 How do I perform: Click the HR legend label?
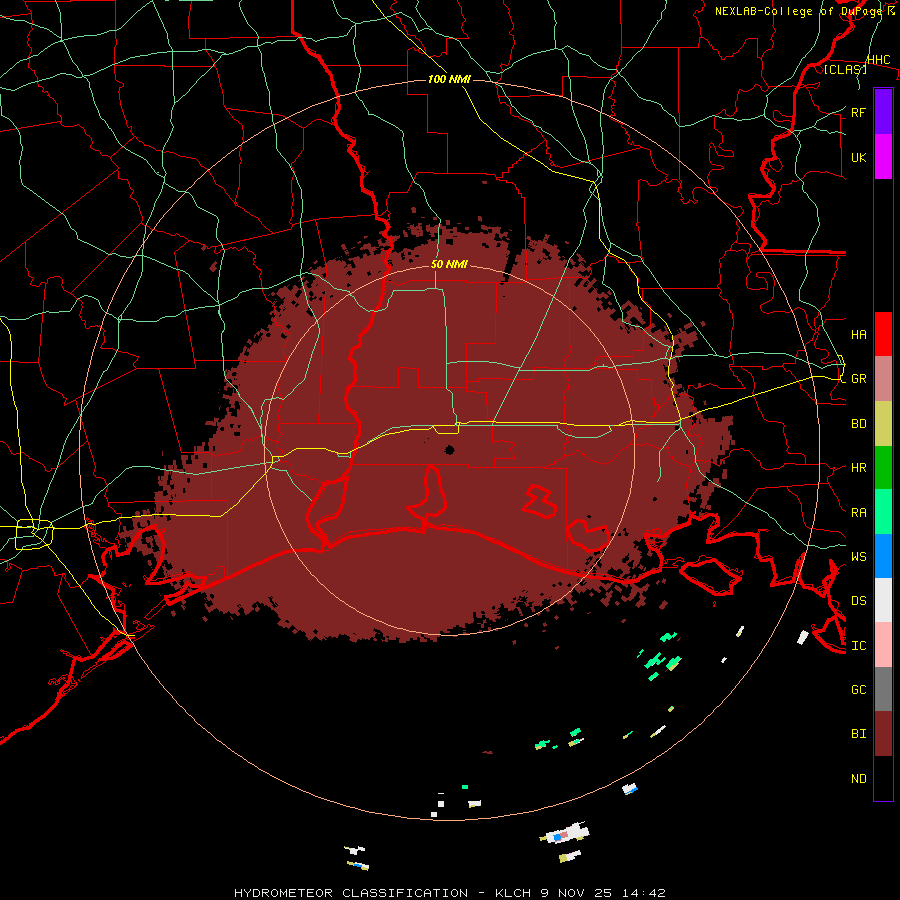coord(858,468)
